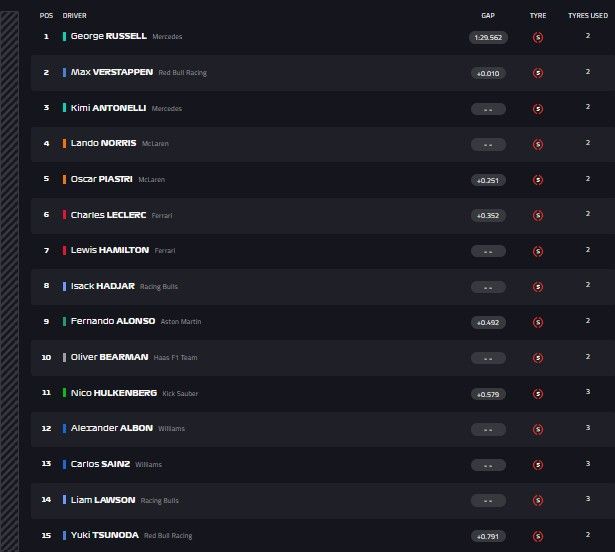Select the Kimi Antonelli driver name
This screenshot has height=552, width=615.
click(96, 108)
